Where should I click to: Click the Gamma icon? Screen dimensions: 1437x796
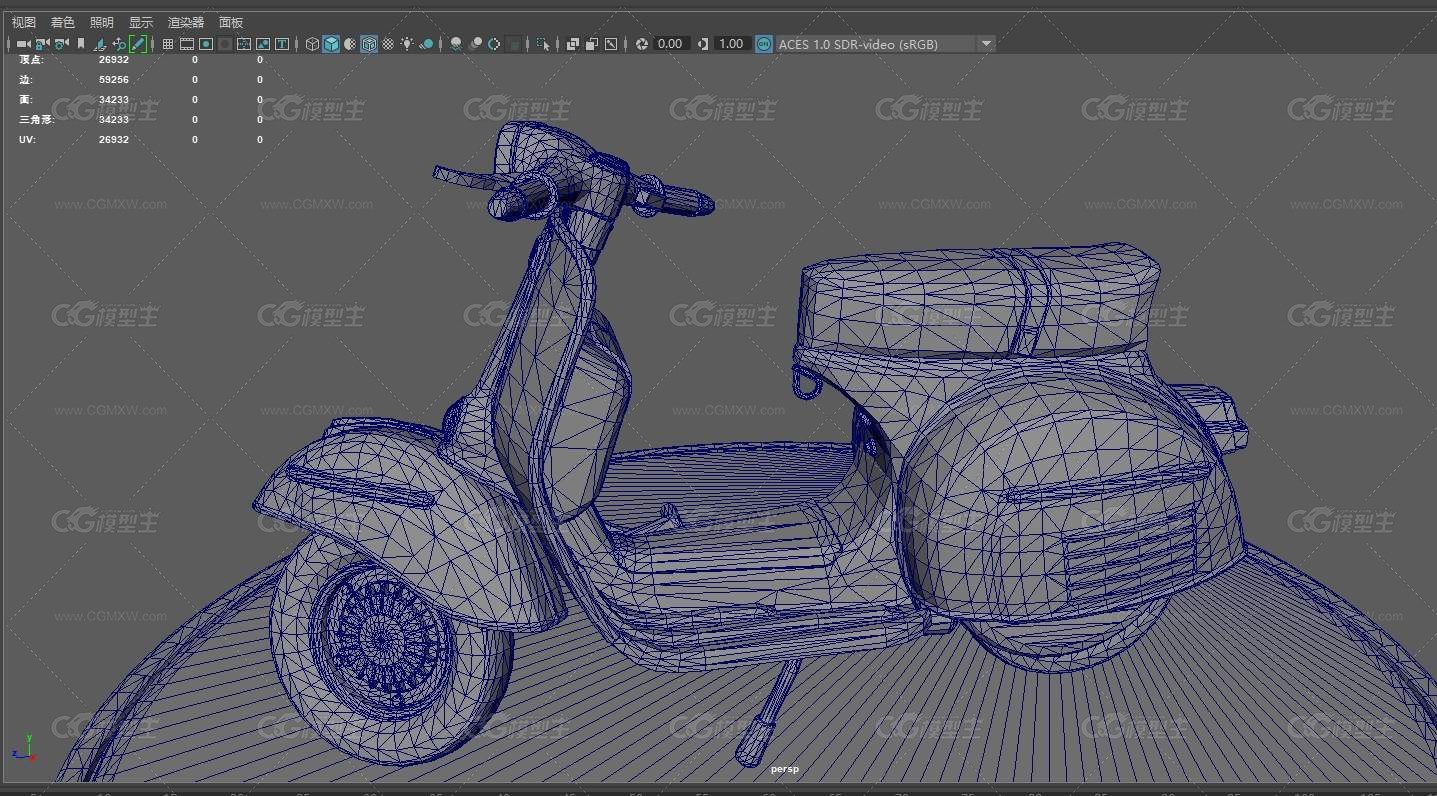pyautogui.click(x=703, y=44)
